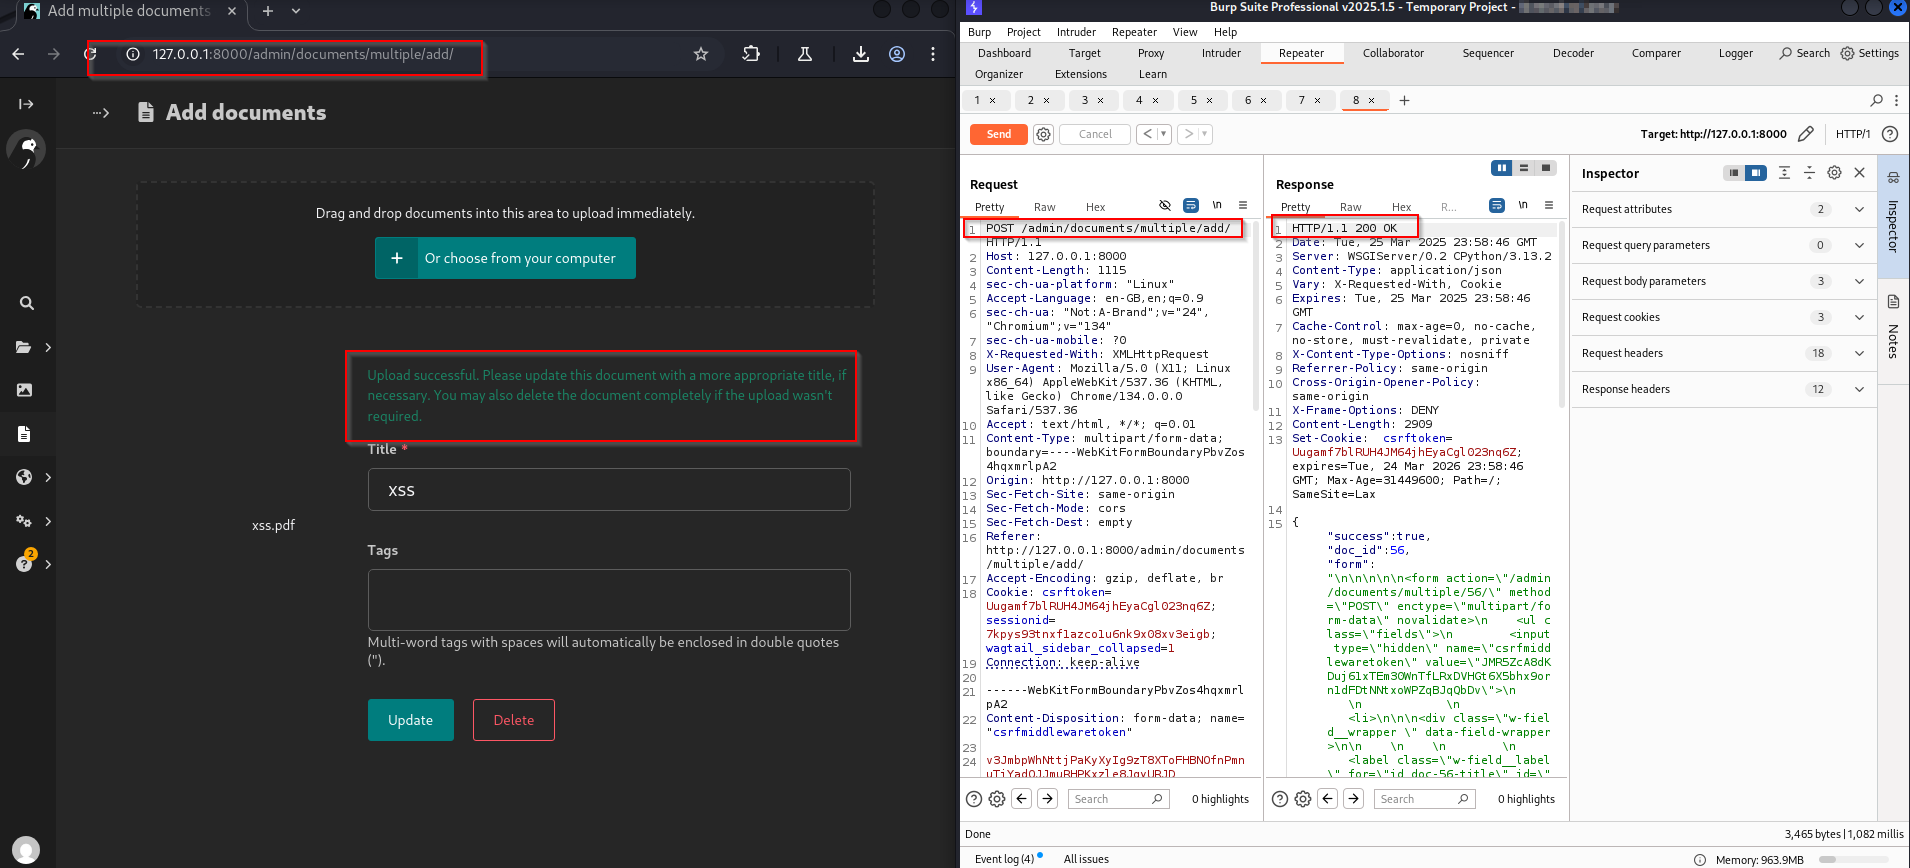Open Repeater tab search magnifier
Viewport: 1910px width, 868px height.
1876,100
